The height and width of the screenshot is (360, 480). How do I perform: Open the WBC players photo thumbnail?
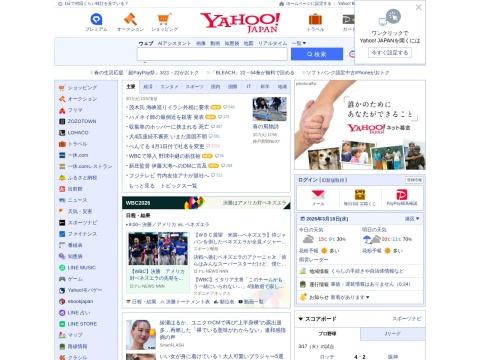158,249
